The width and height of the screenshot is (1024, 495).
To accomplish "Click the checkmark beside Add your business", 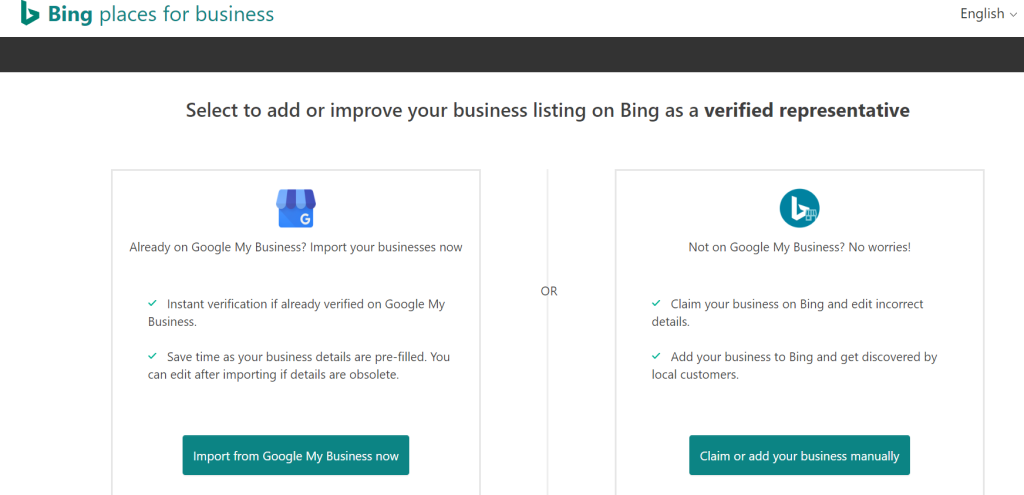I will (656, 357).
